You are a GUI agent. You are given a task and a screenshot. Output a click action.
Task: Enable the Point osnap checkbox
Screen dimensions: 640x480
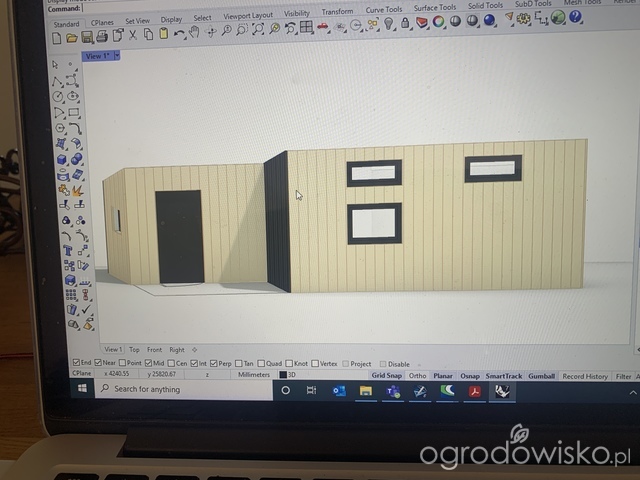122,362
